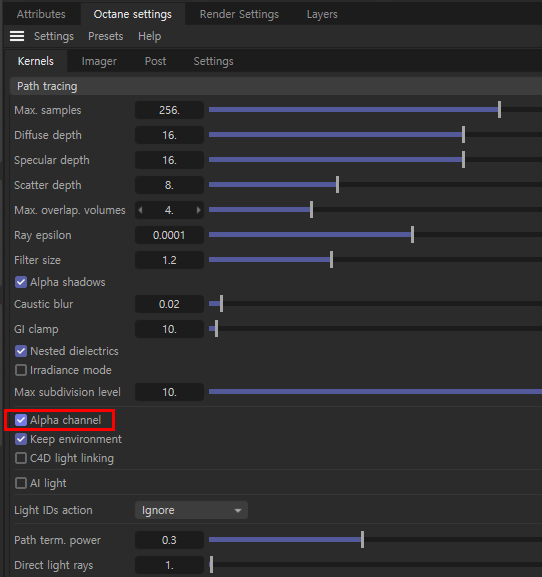Toggle the Nested dielectrics checkbox
Viewport: 542px width, 577px height.
21,351
